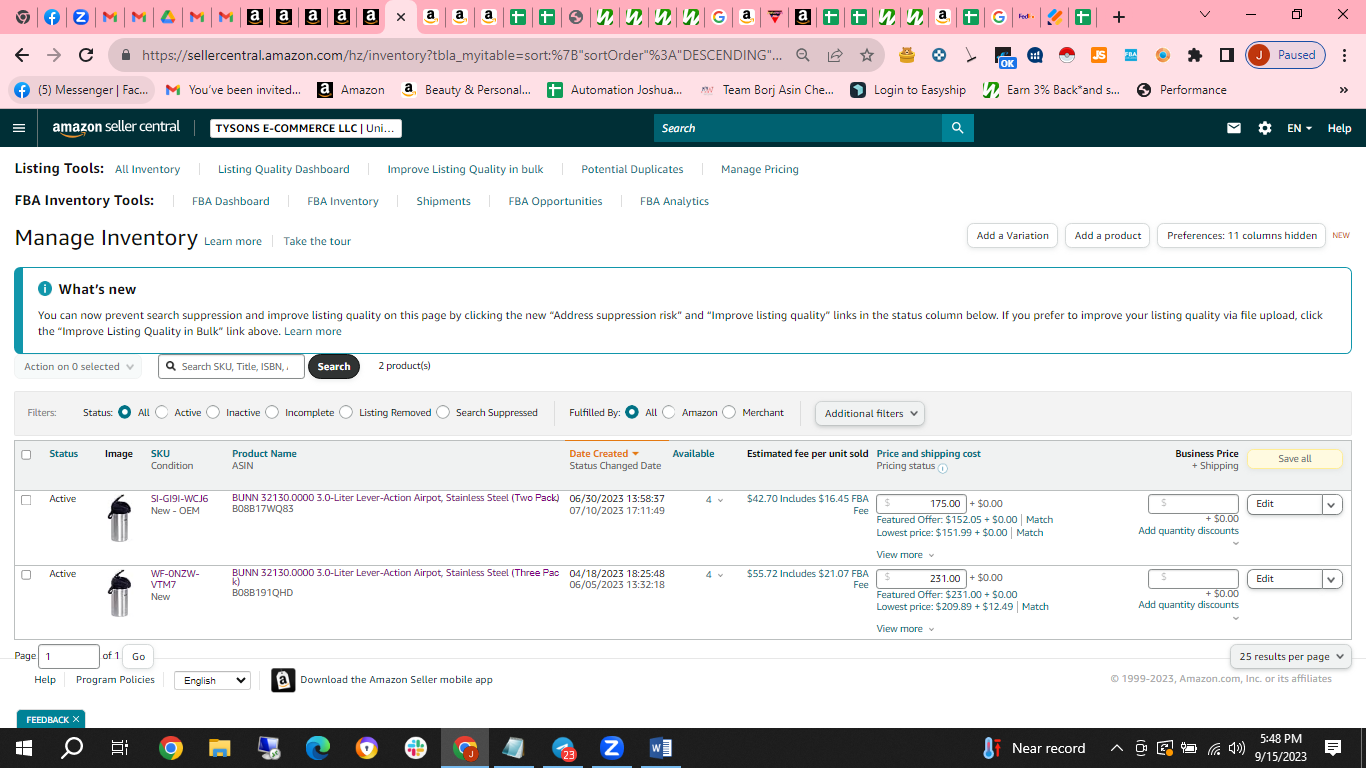1366x768 pixels.
Task: Click the Three Pack product thumbnail
Action: click(x=120, y=593)
